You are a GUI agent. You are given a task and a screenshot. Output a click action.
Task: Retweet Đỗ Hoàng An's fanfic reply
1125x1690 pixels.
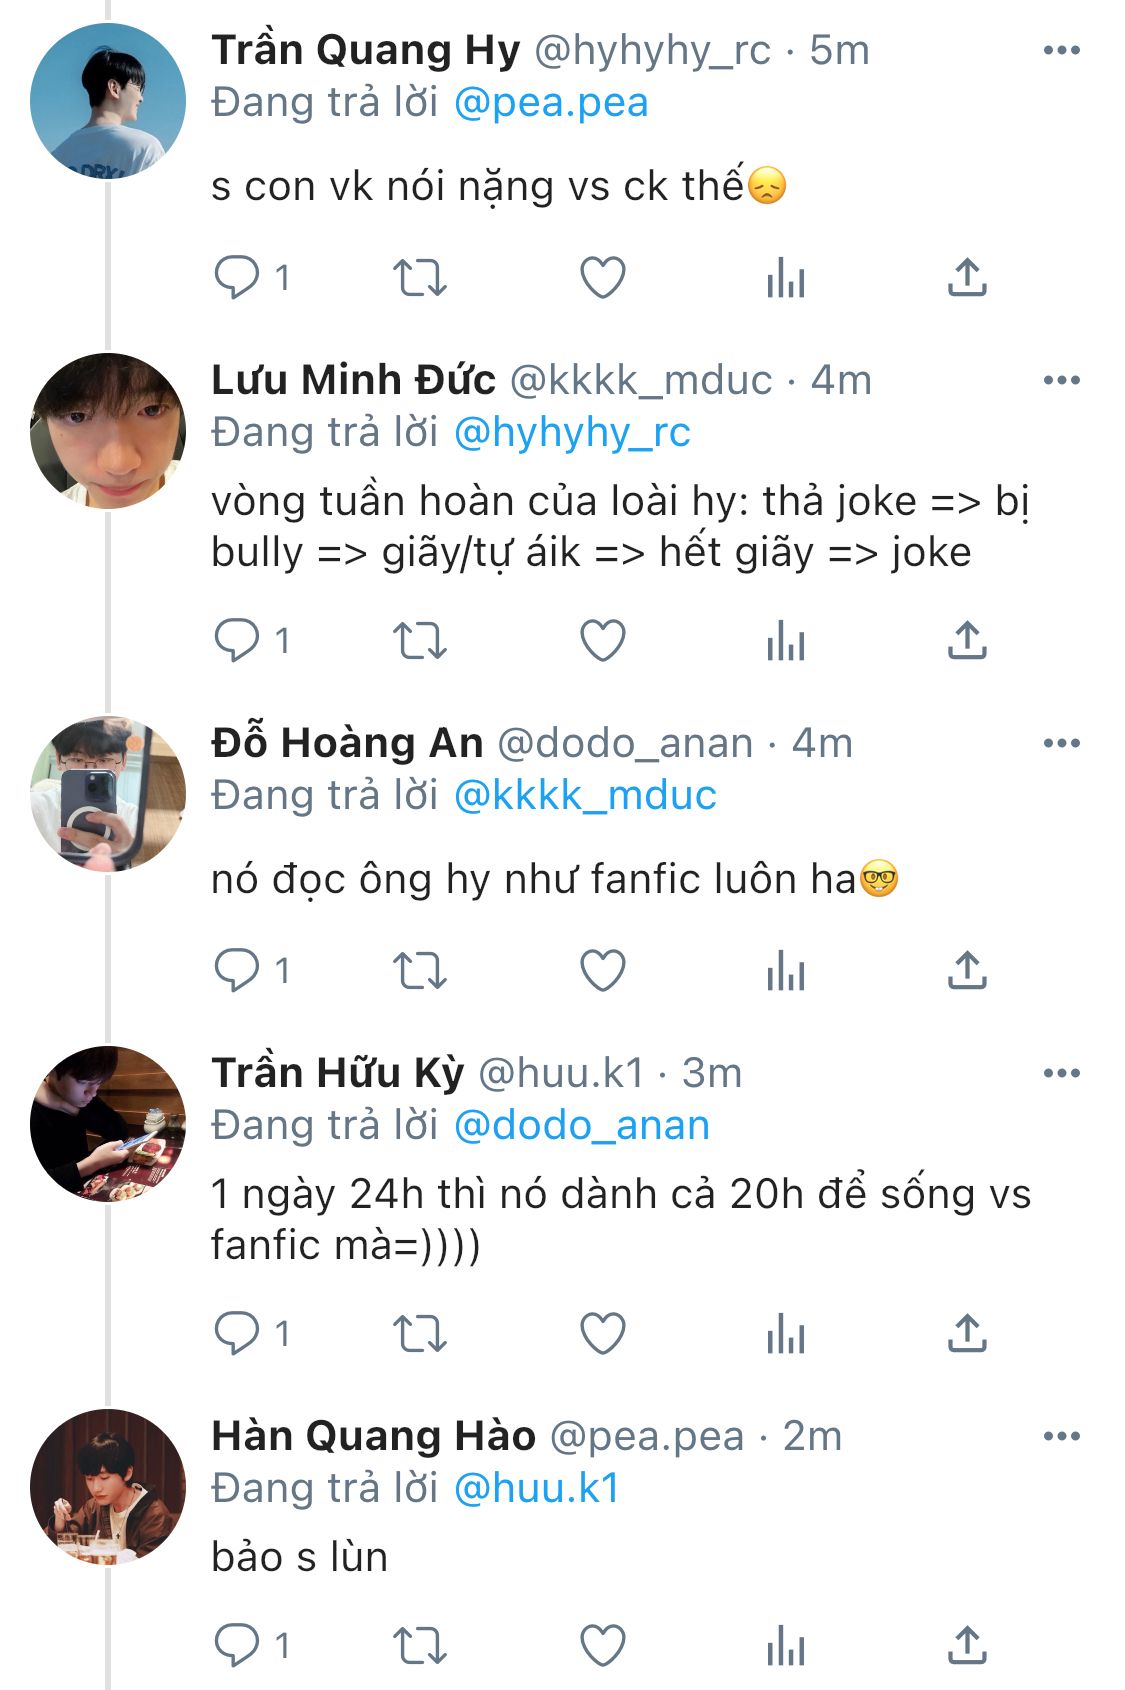[x=419, y=970]
